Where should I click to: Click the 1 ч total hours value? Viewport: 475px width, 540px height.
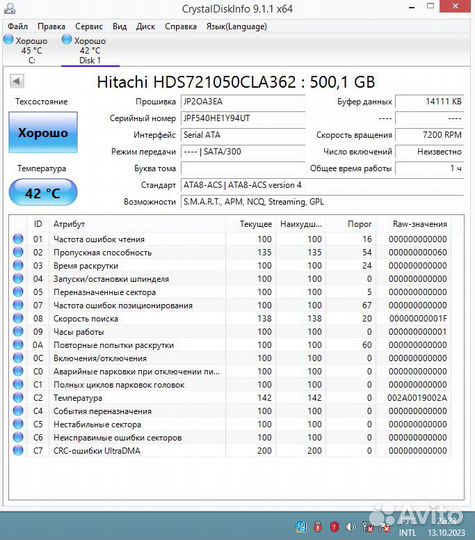point(430,168)
